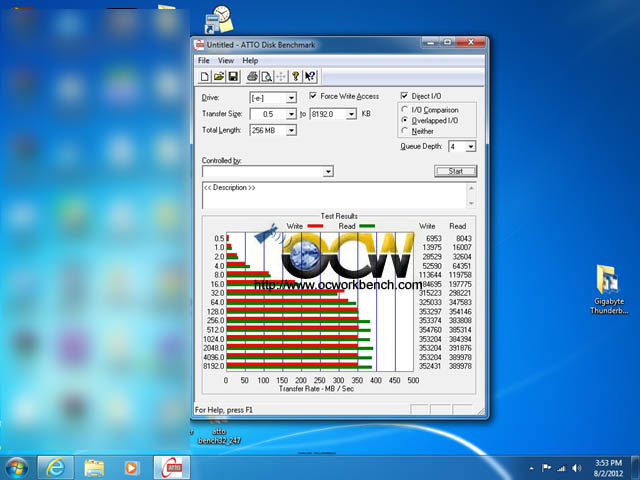The height and width of the screenshot is (480, 640).
Task: Click write value 6953 in results
Action: point(433,238)
